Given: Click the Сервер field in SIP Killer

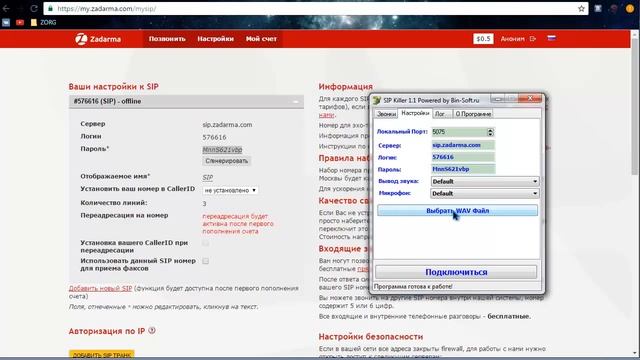Looking at the screenshot, I should pyautogui.click(x=463, y=145).
